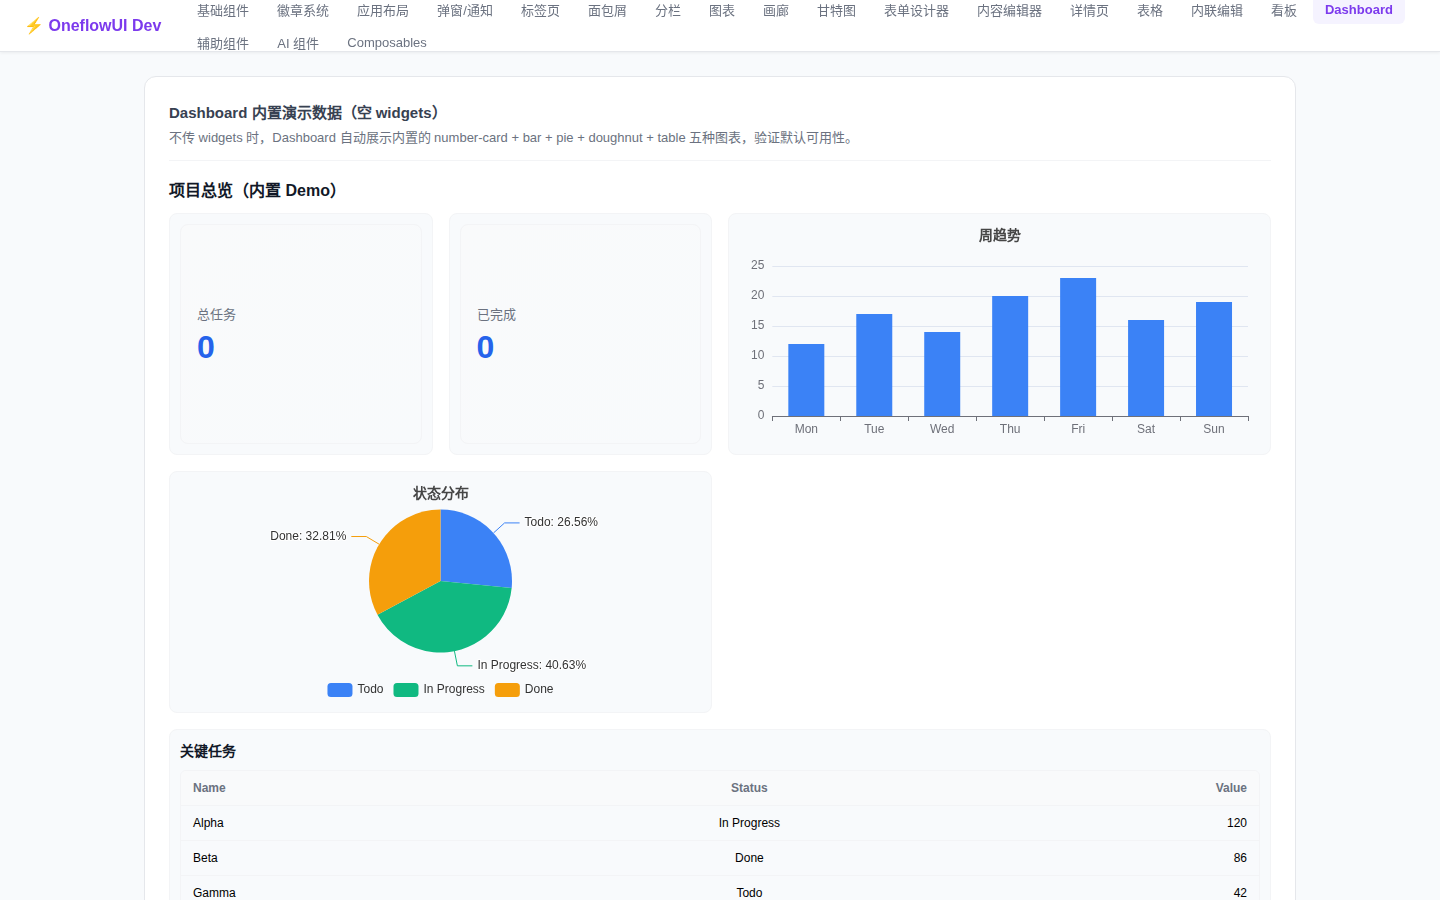Switch to the 分栏 tab
This screenshot has height=900, width=1440.
click(x=668, y=11)
